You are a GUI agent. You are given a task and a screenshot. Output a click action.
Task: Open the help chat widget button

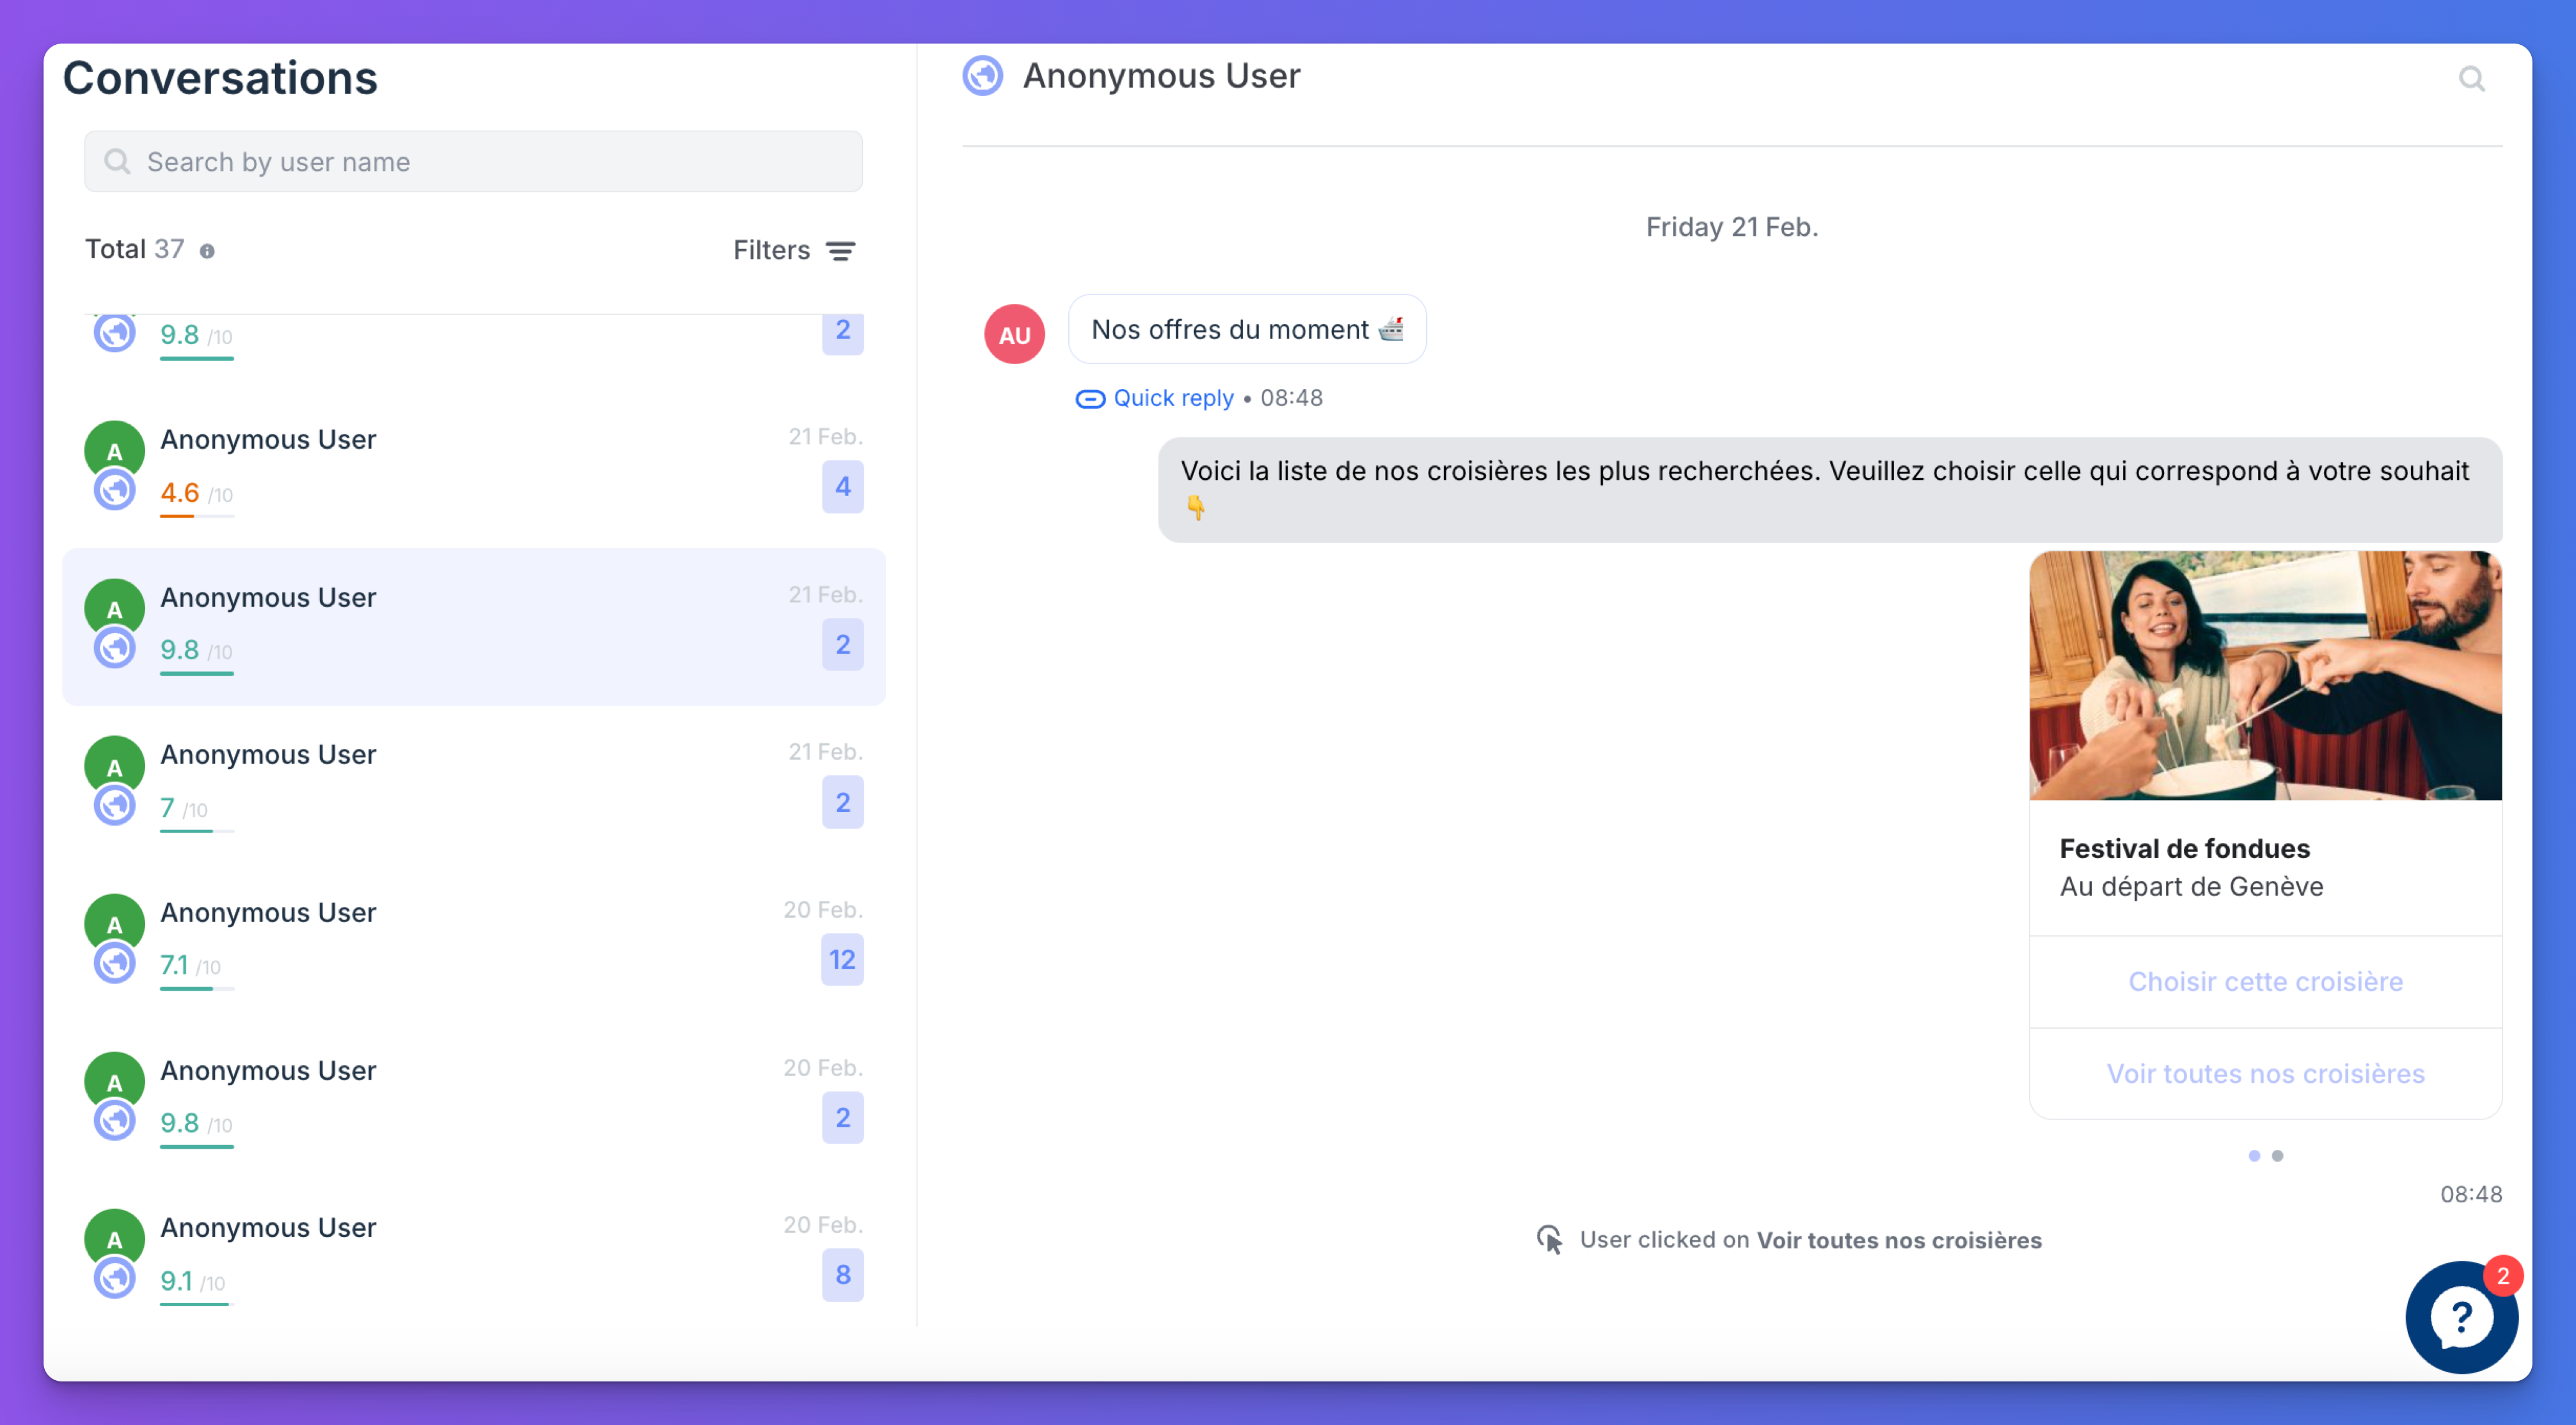(2461, 1317)
